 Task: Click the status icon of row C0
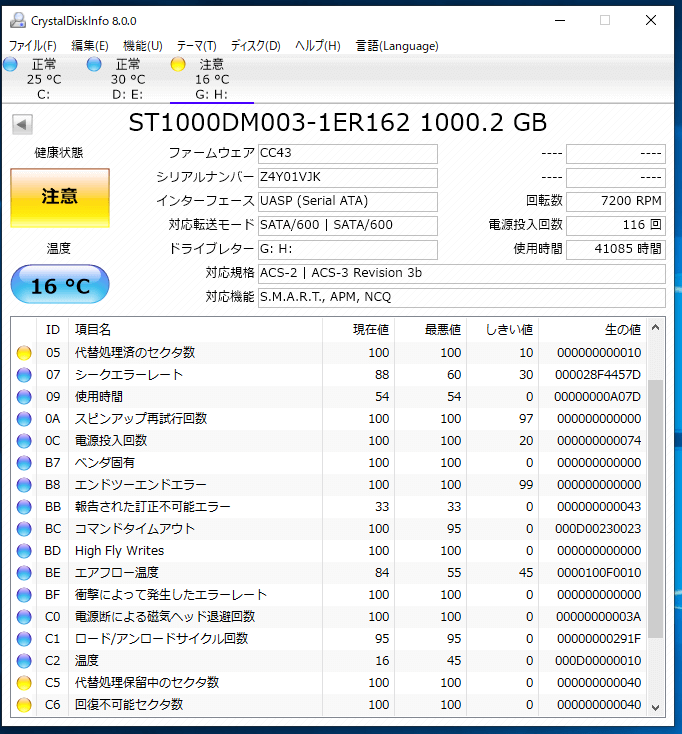24,617
